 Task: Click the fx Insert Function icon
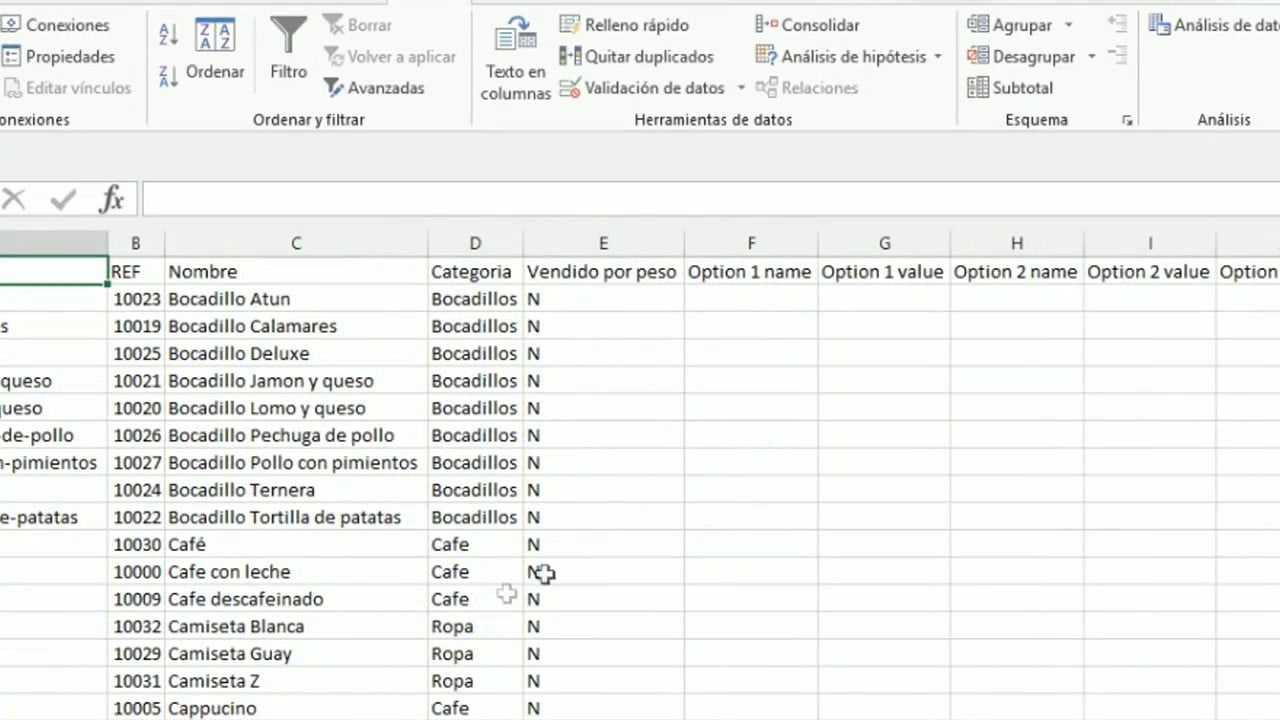click(x=111, y=198)
